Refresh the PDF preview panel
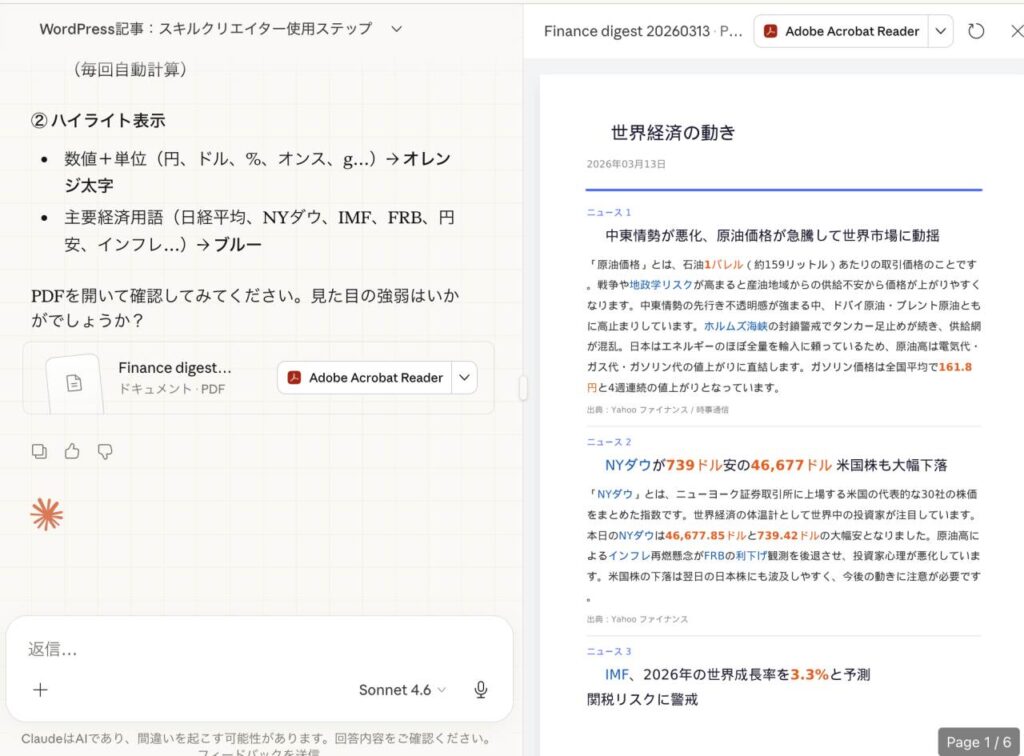 click(x=976, y=31)
